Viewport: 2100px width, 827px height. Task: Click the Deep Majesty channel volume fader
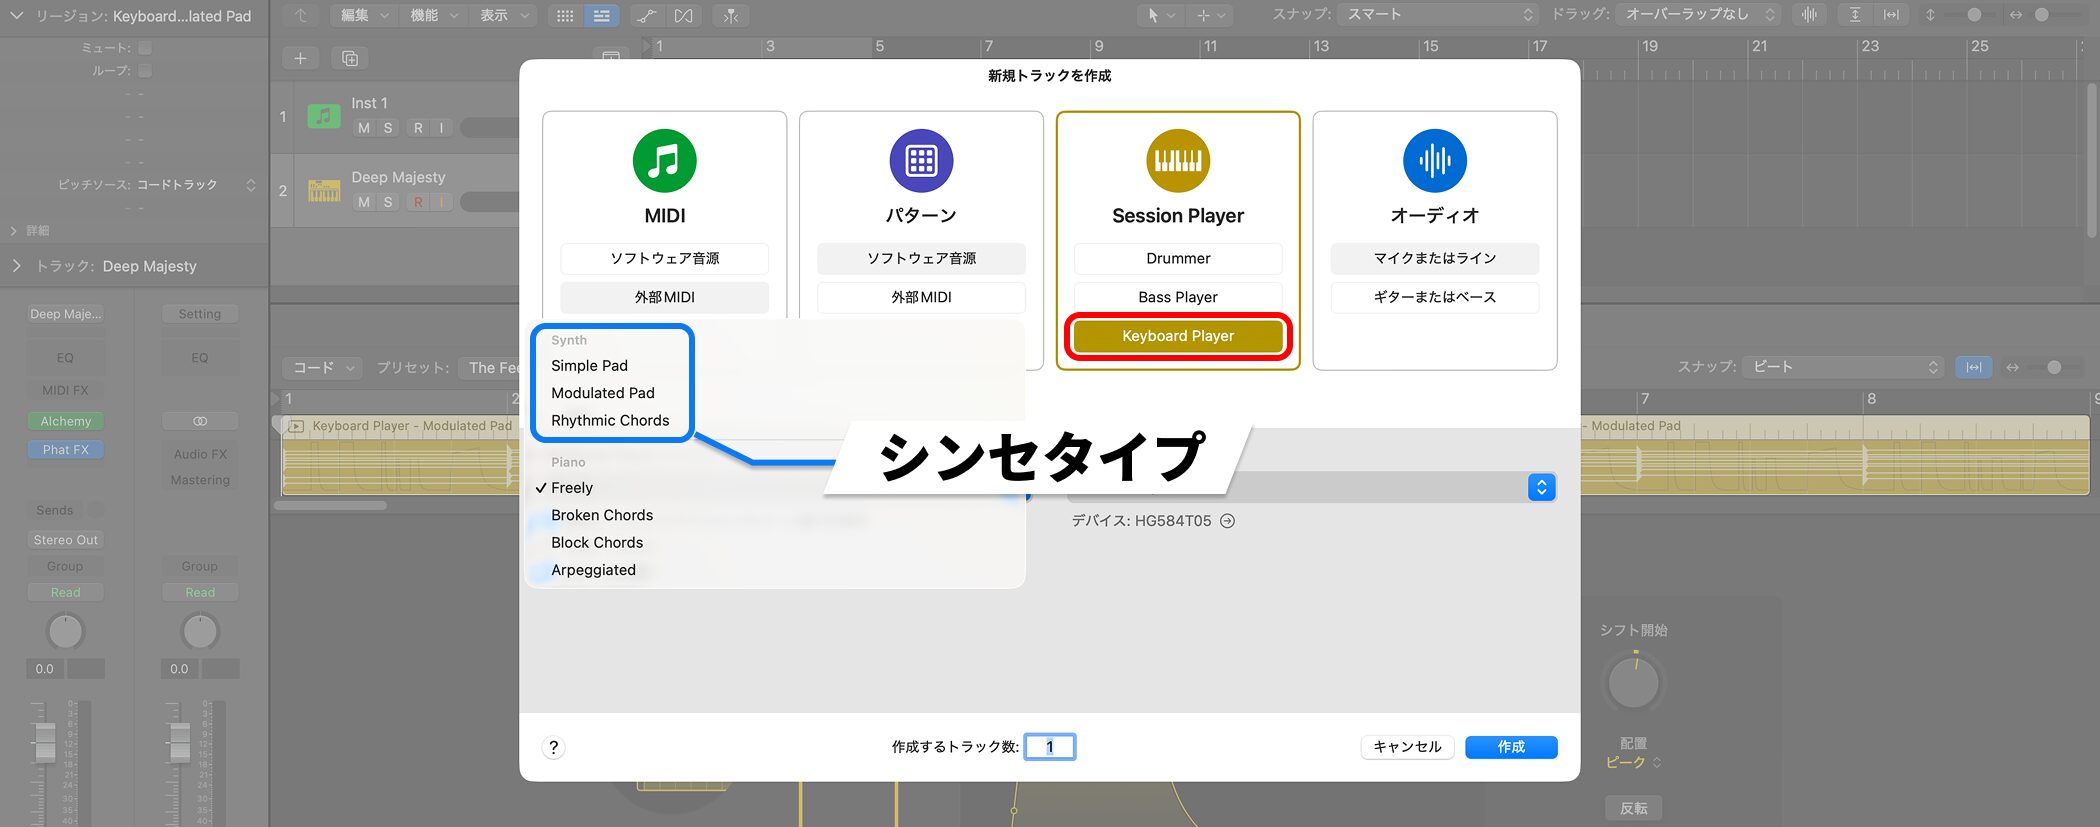(x=45, y=742)
